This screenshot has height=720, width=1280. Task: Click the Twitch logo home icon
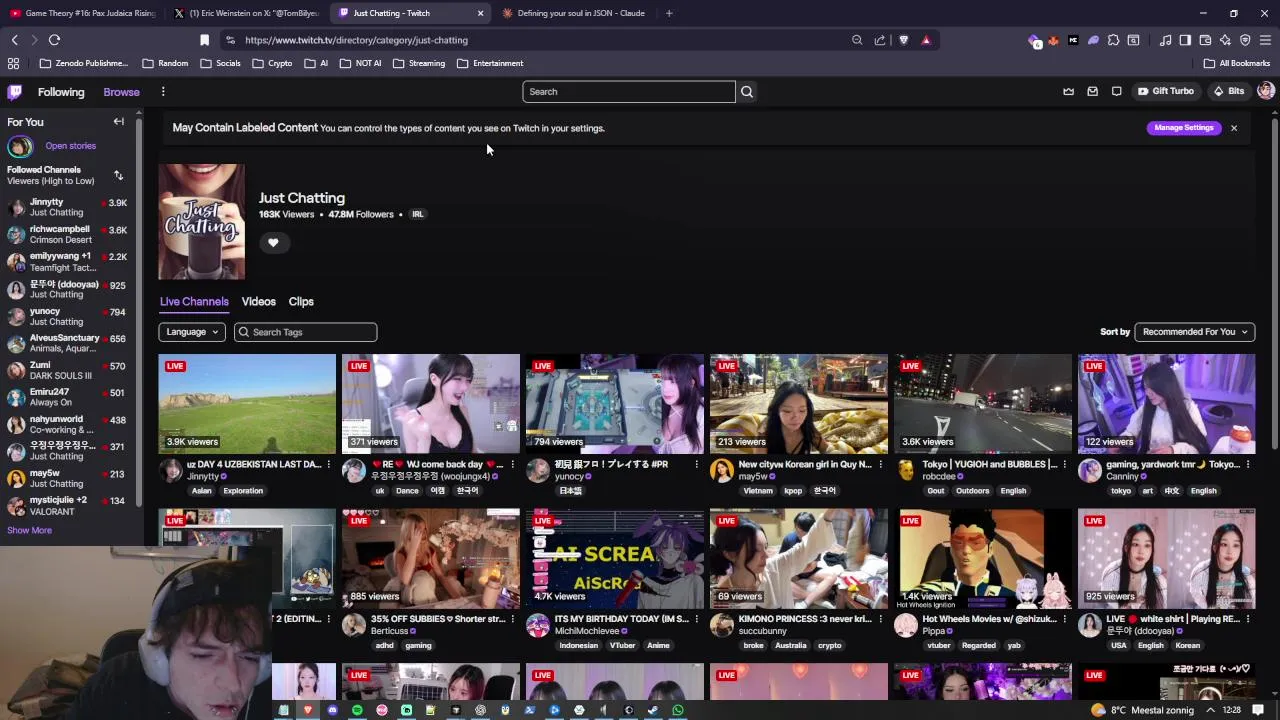[15, 92]
